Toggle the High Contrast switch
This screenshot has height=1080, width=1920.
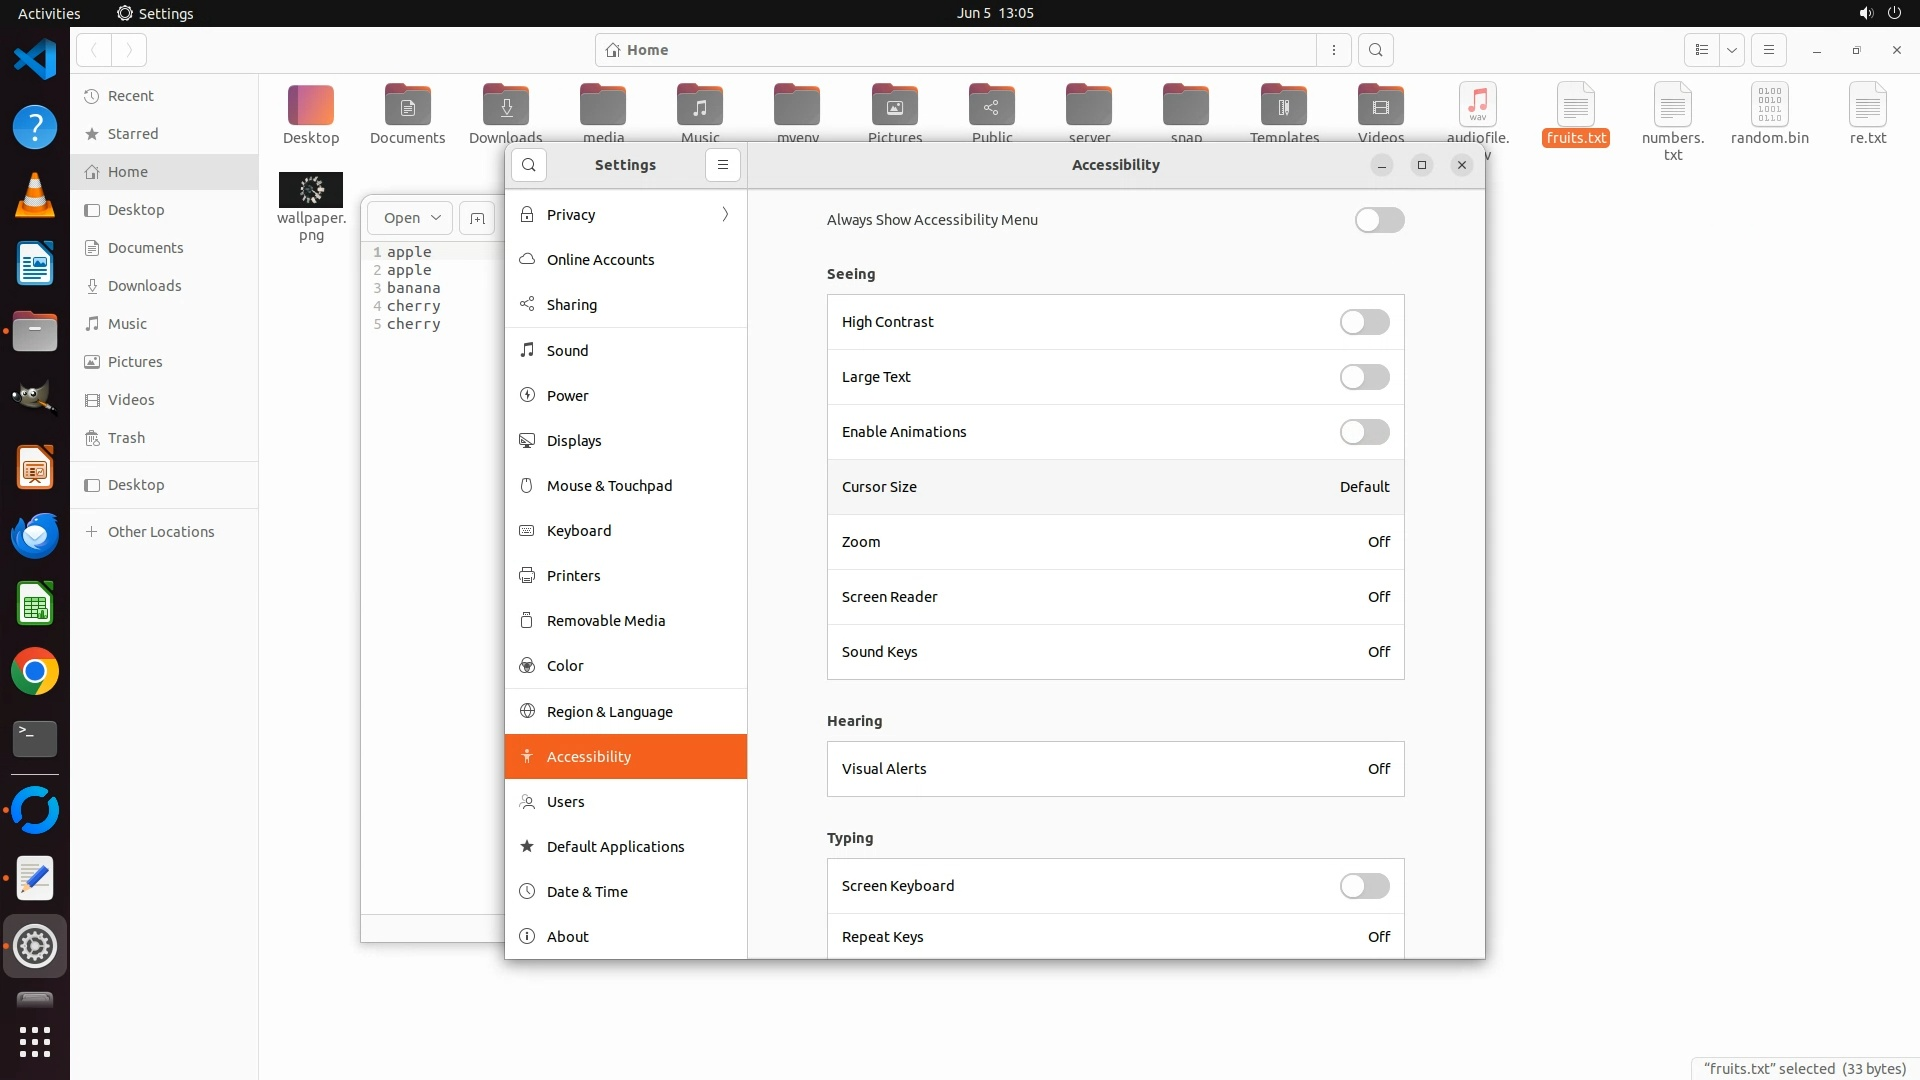point(1364,322)
